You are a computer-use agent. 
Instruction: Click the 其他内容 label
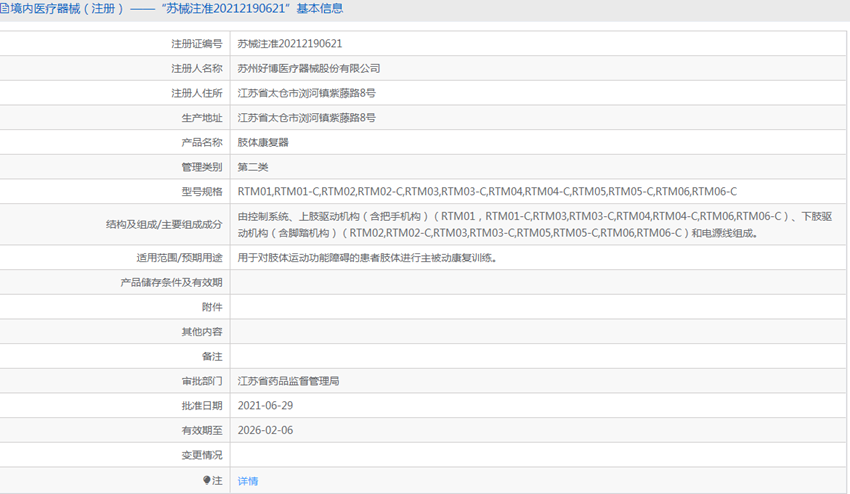(202, 332)
